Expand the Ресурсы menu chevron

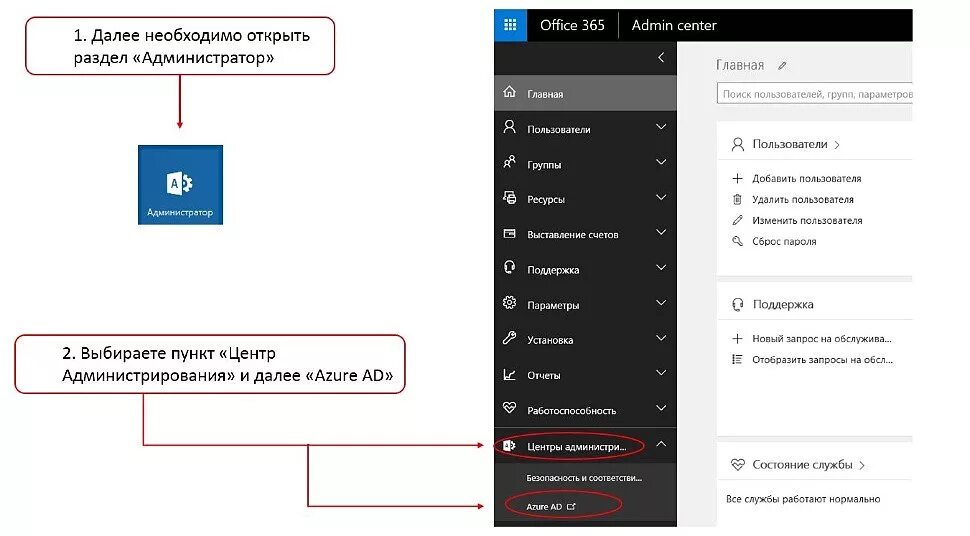pos(661,197)
